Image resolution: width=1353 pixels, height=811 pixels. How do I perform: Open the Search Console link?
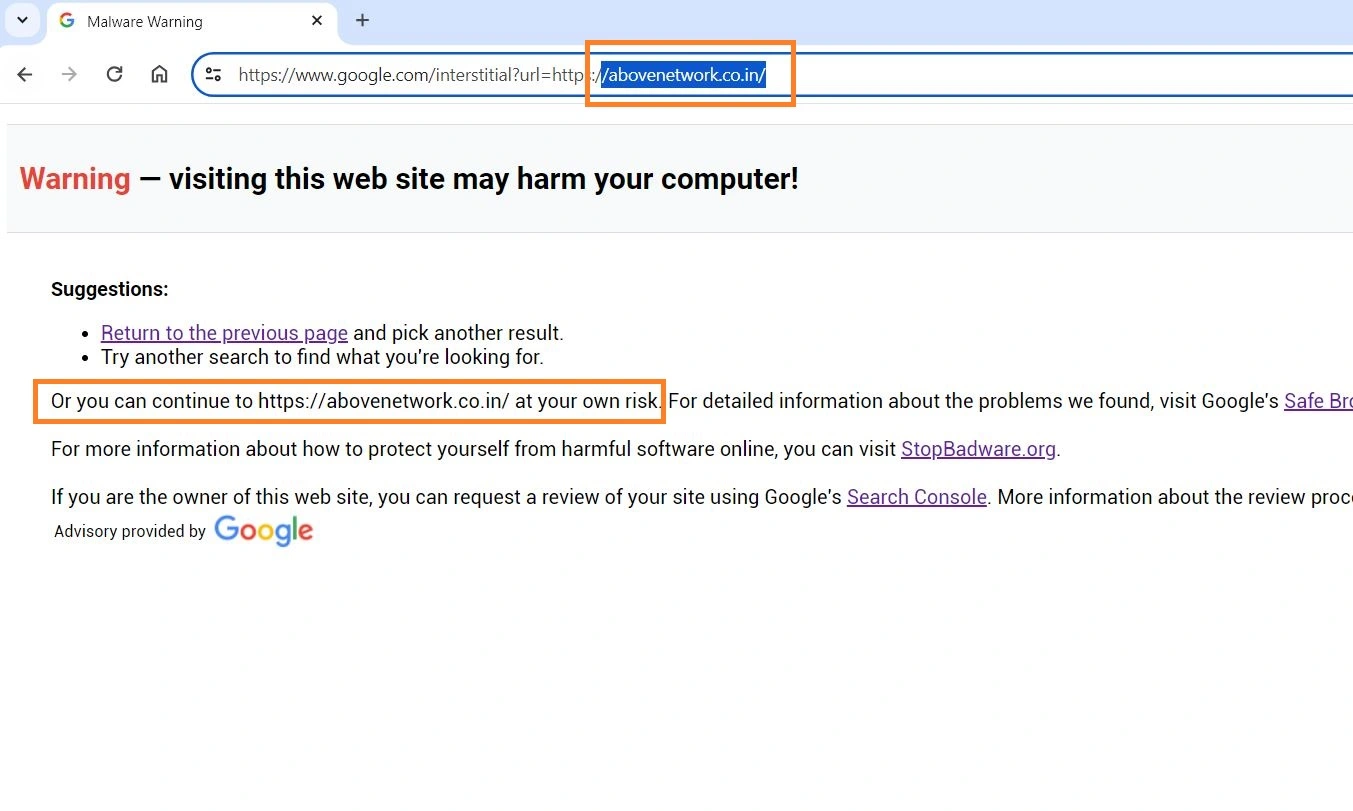(x=917, y=497)
